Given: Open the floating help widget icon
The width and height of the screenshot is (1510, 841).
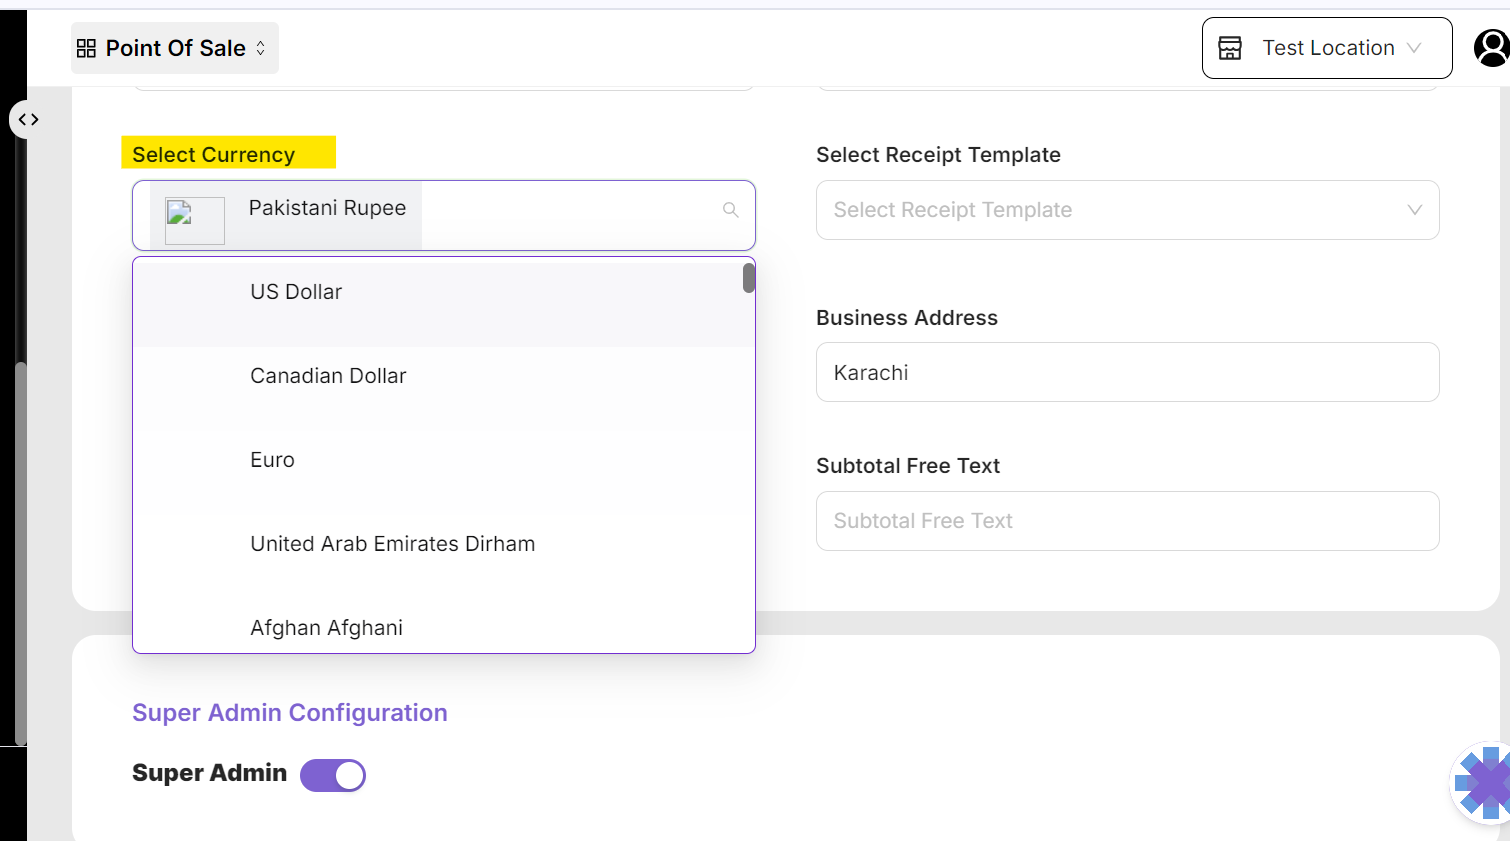Looking at the screenshot, I should click(1484, 783).
